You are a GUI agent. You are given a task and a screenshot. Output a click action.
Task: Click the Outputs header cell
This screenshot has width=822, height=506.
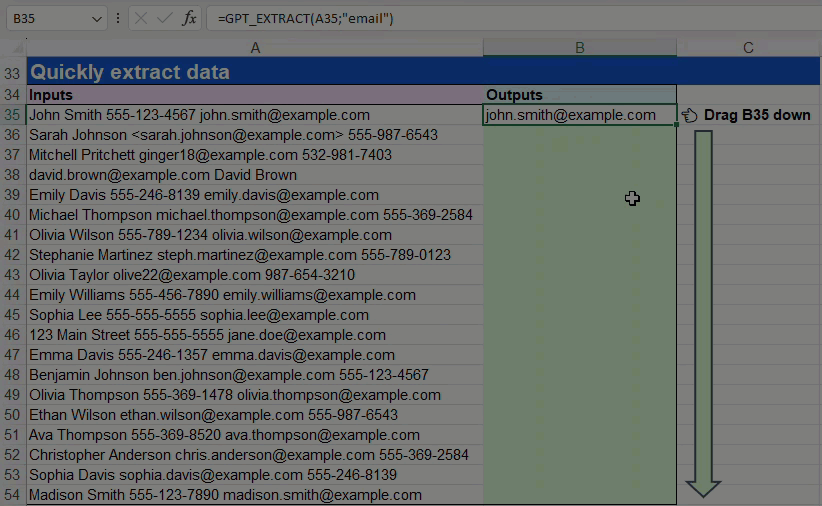click(x=579, y=95)
